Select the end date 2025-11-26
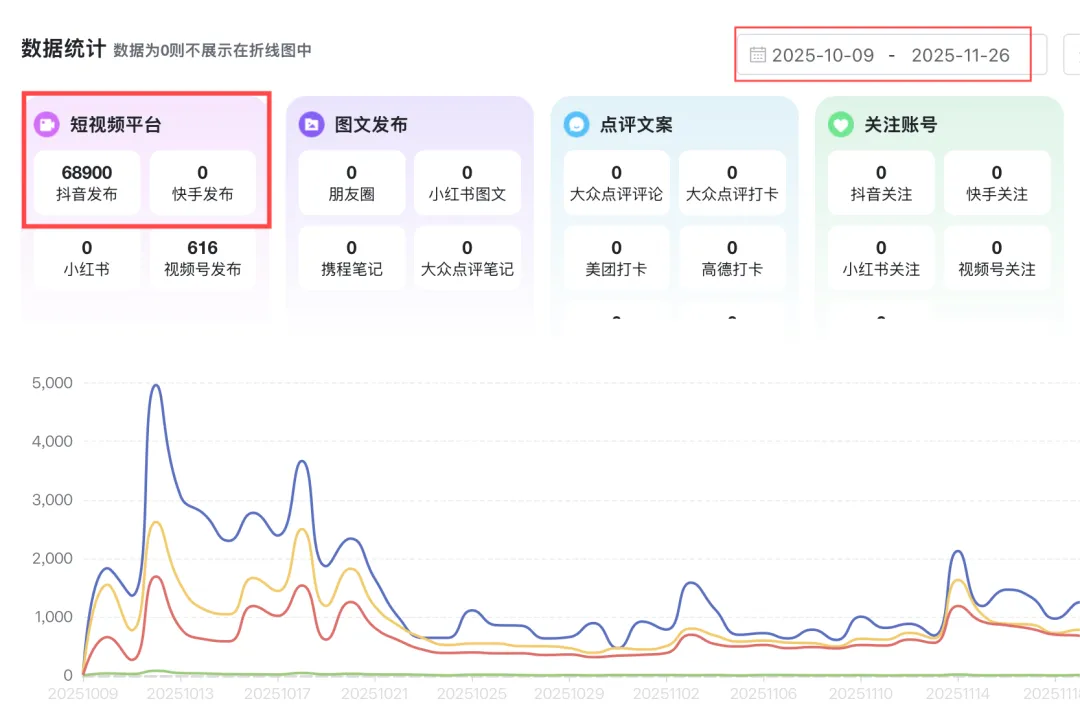Image resolution: width=1080 pixels, height=723 pixels. click(962, 56)
